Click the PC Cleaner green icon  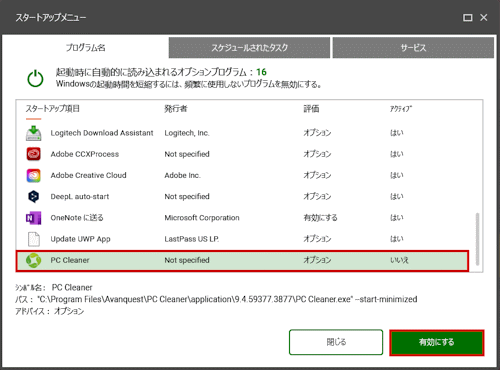[x=33, y=260]
